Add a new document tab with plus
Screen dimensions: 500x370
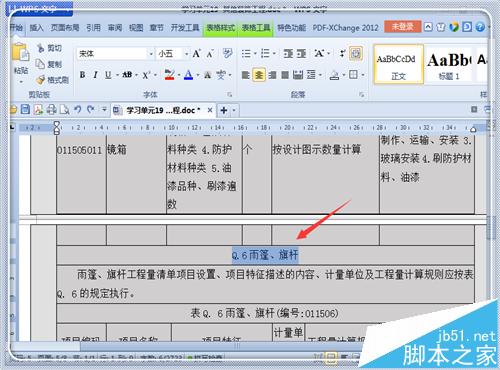tap(224, 110)
